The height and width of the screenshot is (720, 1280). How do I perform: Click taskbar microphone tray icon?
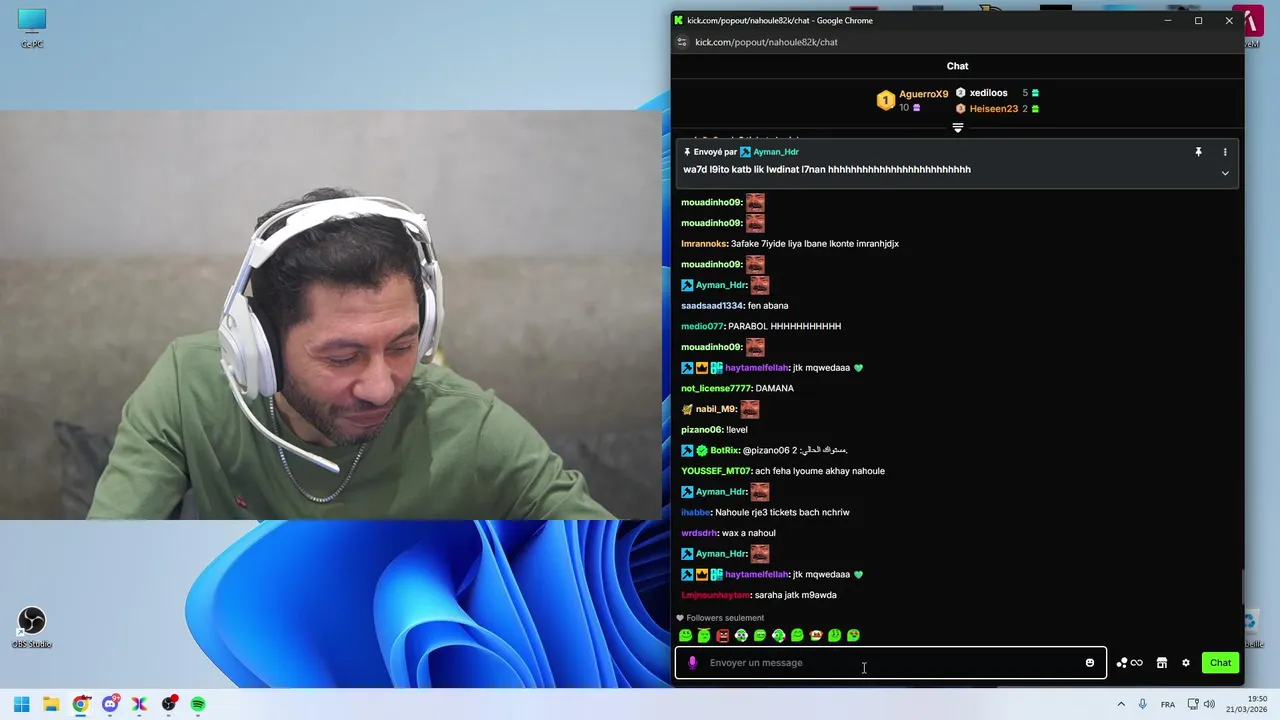pyautogui.click(x=1143, y=704)
